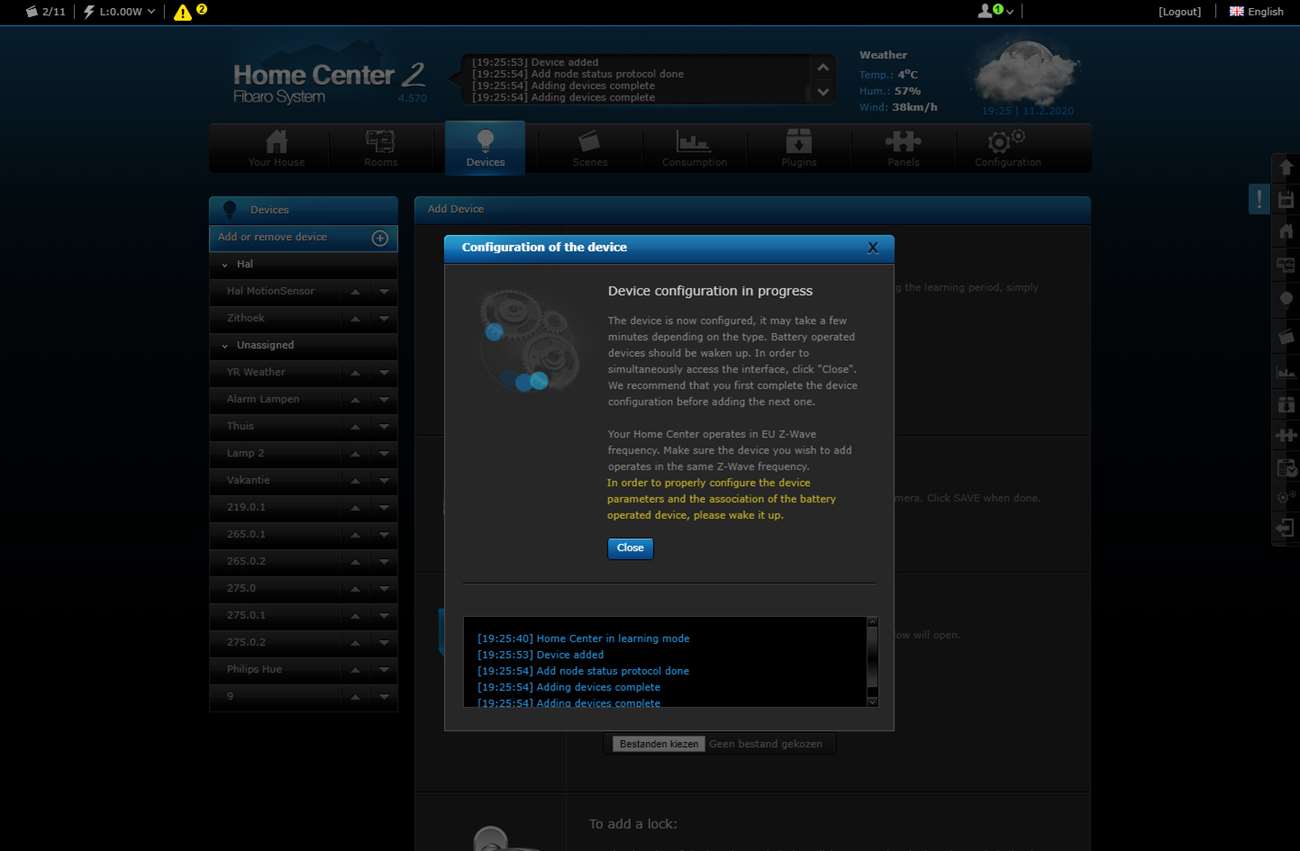Move Hal MotionSensor down with its arrow
Image resolution: width=1300 pixels, height=851 pixels.
coord(384,292)
